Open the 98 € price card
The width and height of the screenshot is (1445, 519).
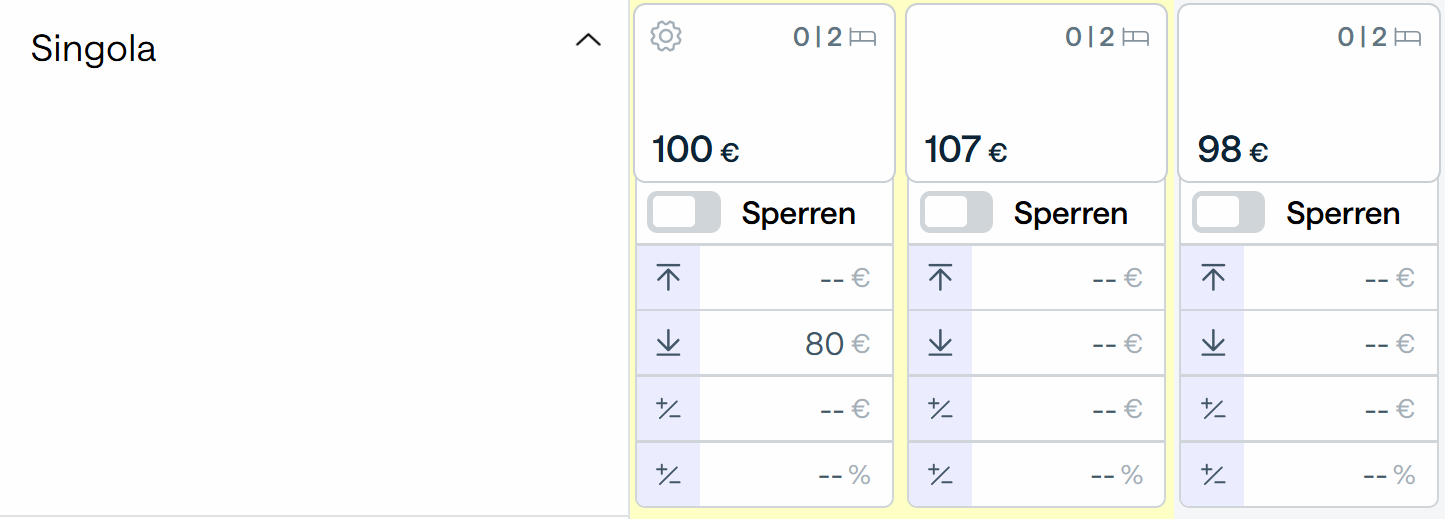click(1309, 93)
